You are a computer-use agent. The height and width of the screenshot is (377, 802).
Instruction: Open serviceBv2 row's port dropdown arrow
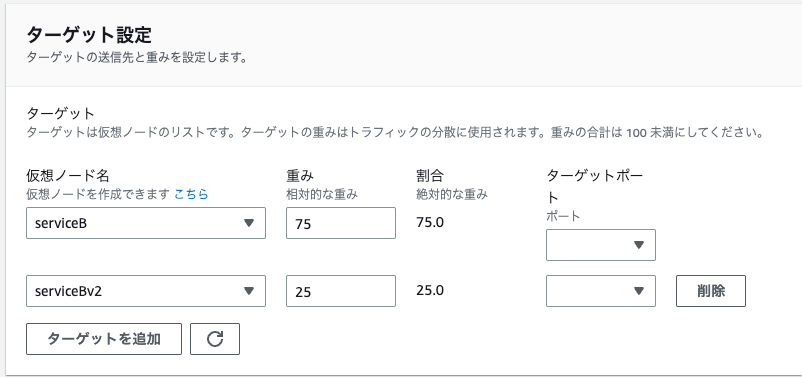[x=638, y=291]
